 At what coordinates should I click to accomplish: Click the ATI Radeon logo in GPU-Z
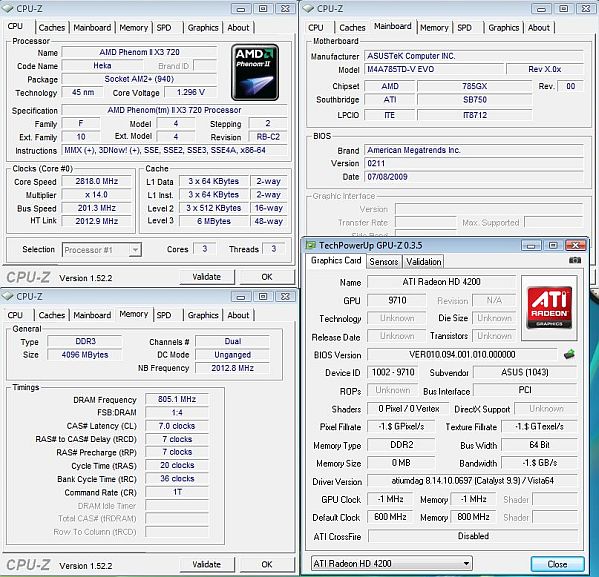(x=549, y=307)
